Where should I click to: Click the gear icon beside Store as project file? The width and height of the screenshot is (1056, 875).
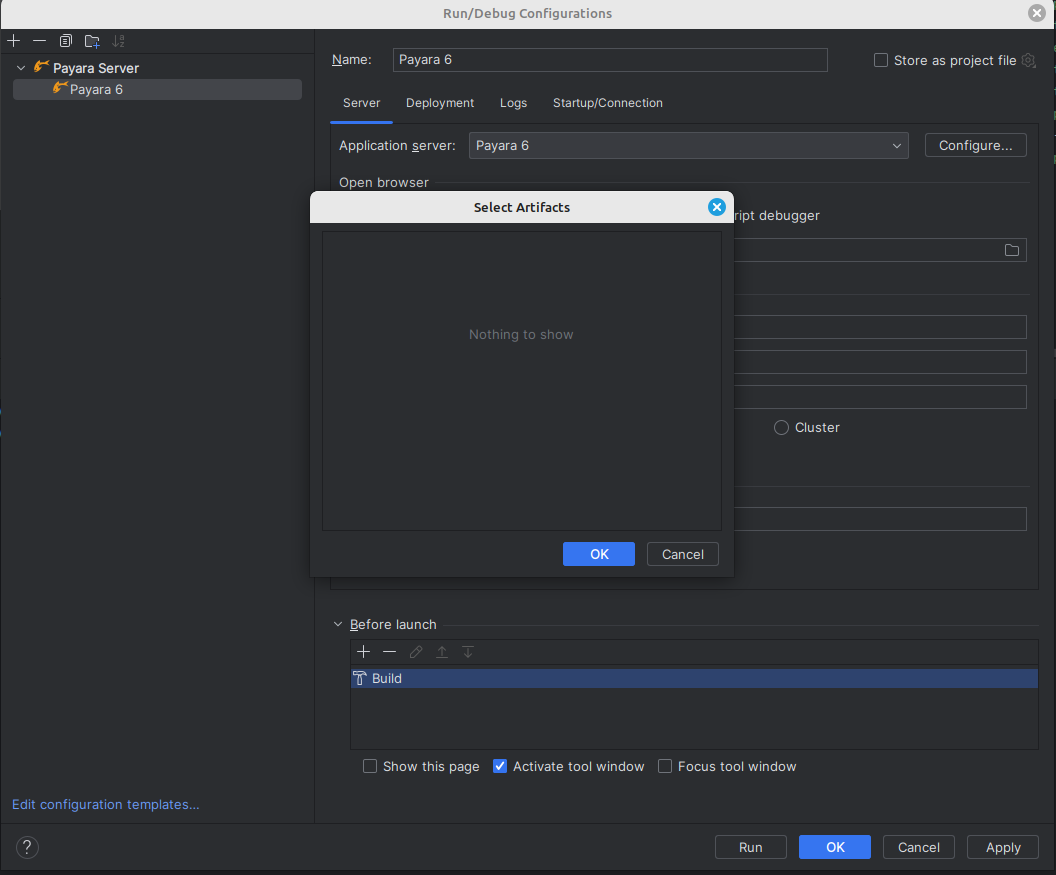tap(1028, 60)
